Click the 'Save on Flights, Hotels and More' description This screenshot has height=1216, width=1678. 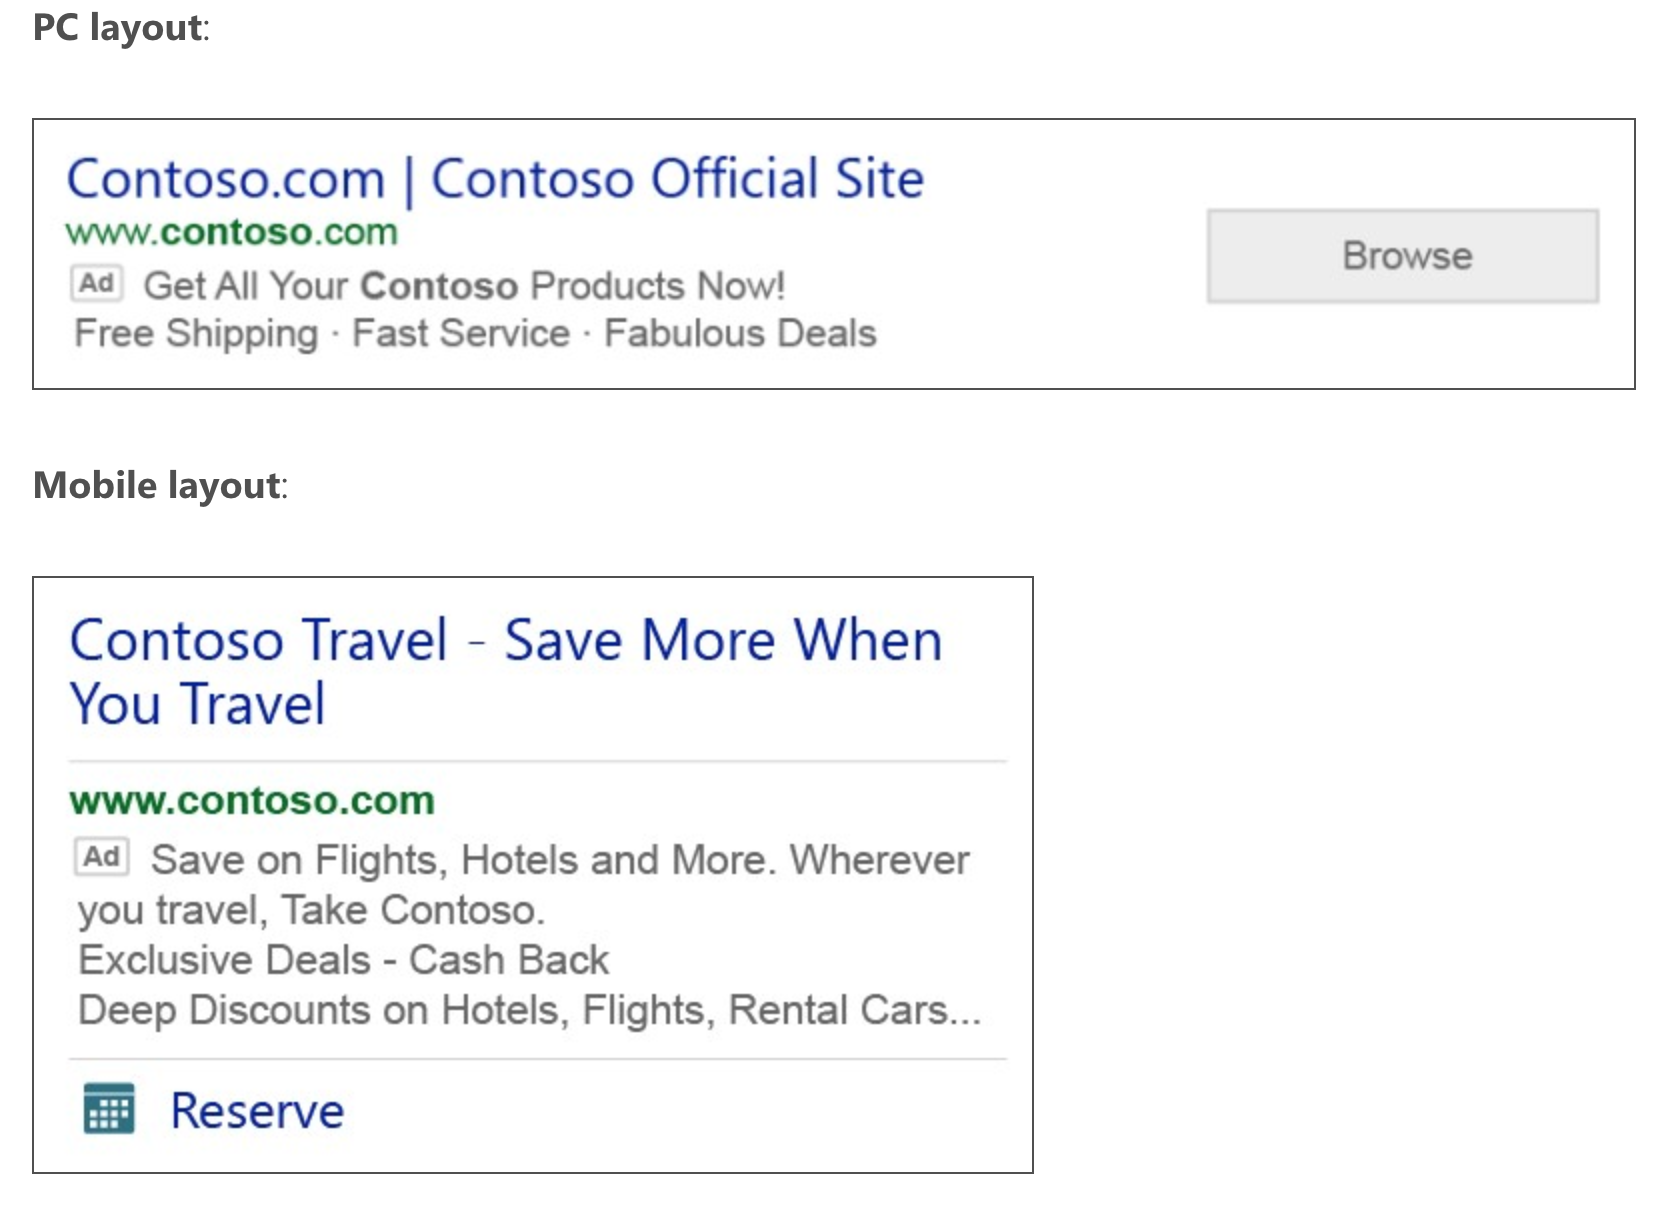tap(464, 860)
